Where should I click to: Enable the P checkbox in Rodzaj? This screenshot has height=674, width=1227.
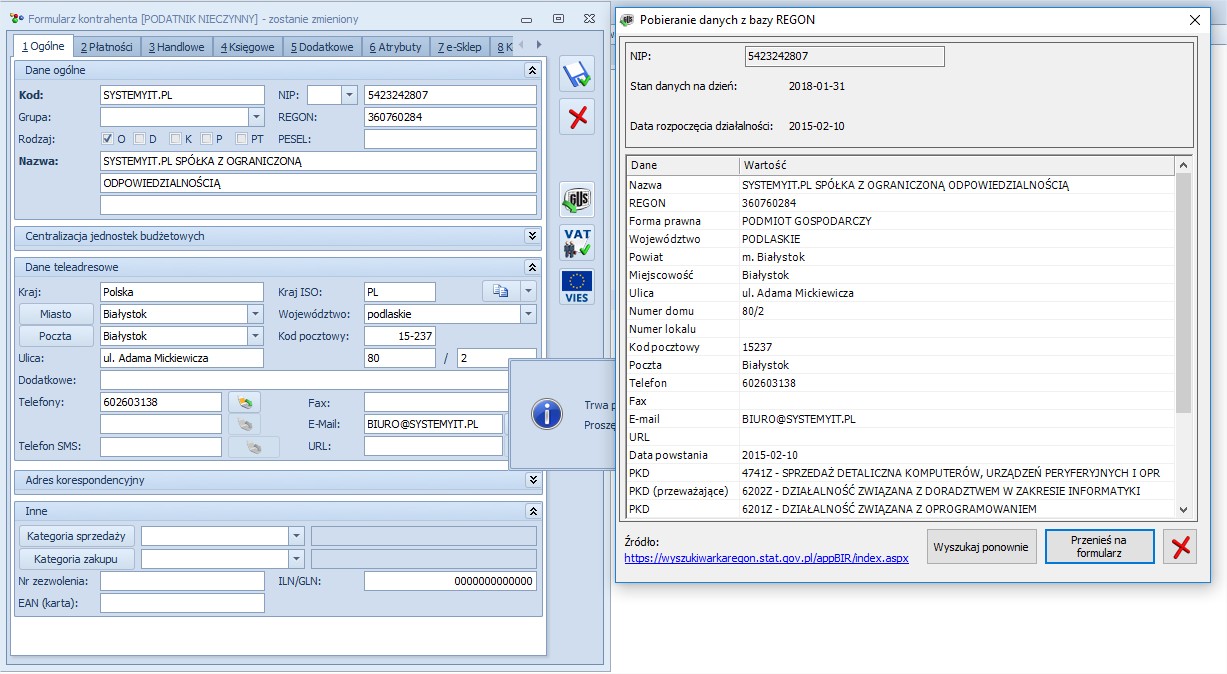pos(206,139)
